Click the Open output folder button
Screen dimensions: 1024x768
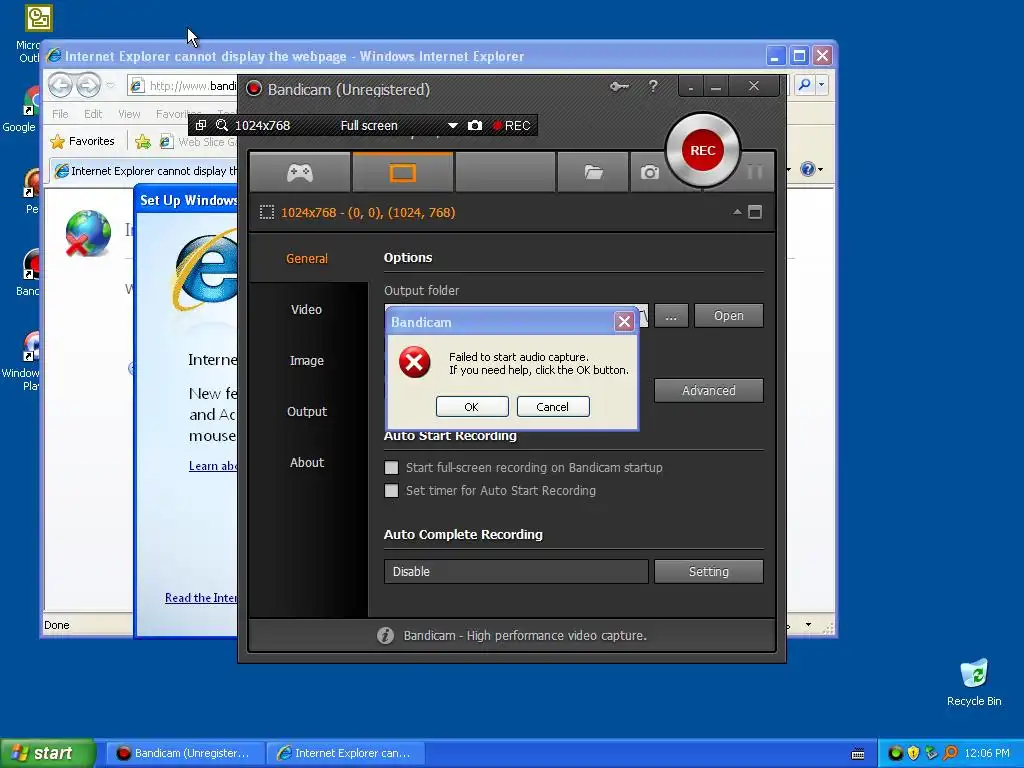[728, 315]
